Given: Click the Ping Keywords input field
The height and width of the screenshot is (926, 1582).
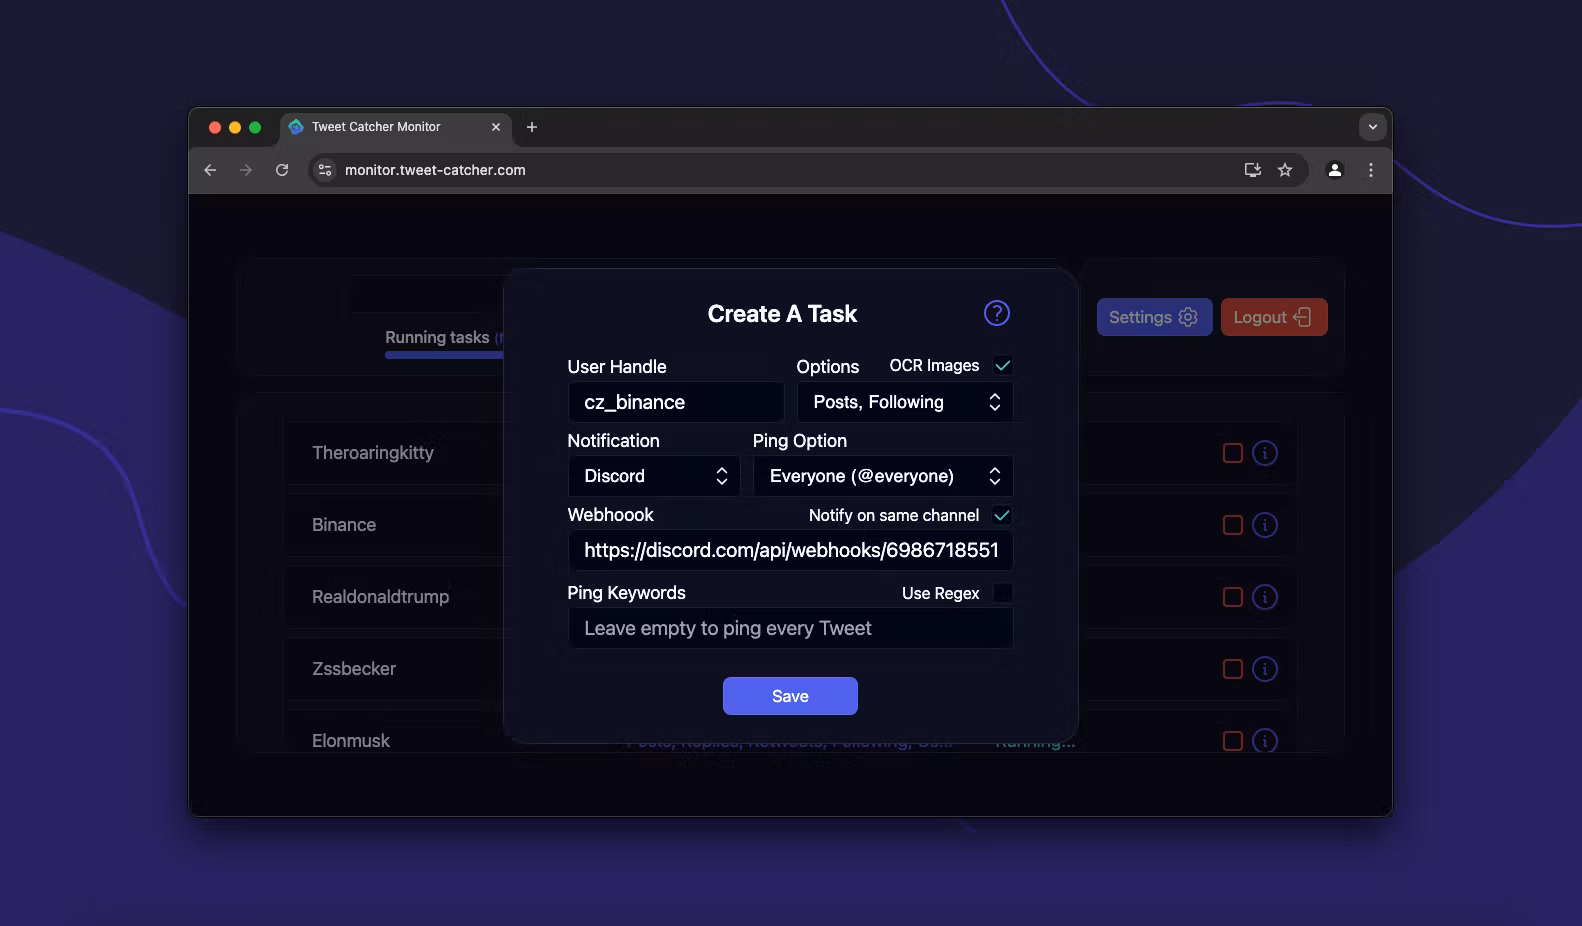Looking at the screenshot, I should point(790,628).
